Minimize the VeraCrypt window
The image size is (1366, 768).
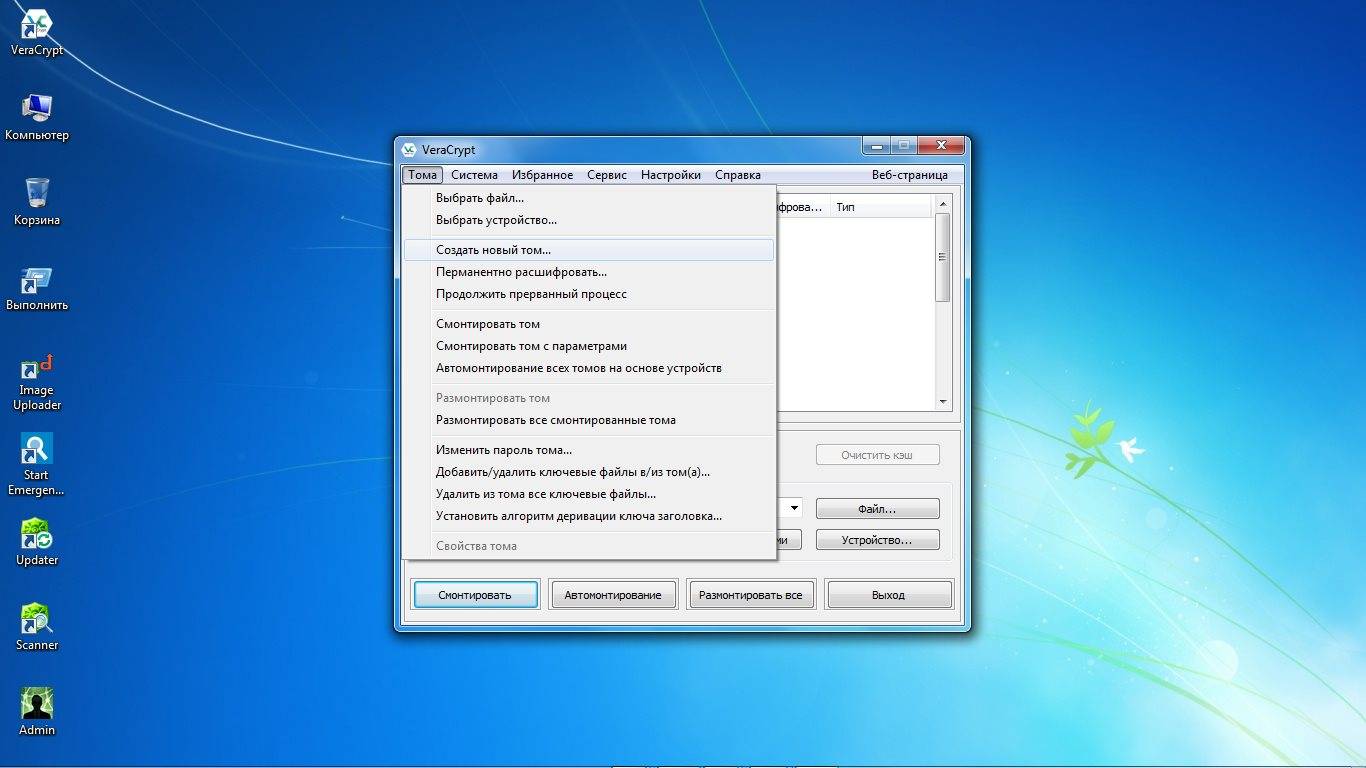pyautogui.click(x=876, y=146)
